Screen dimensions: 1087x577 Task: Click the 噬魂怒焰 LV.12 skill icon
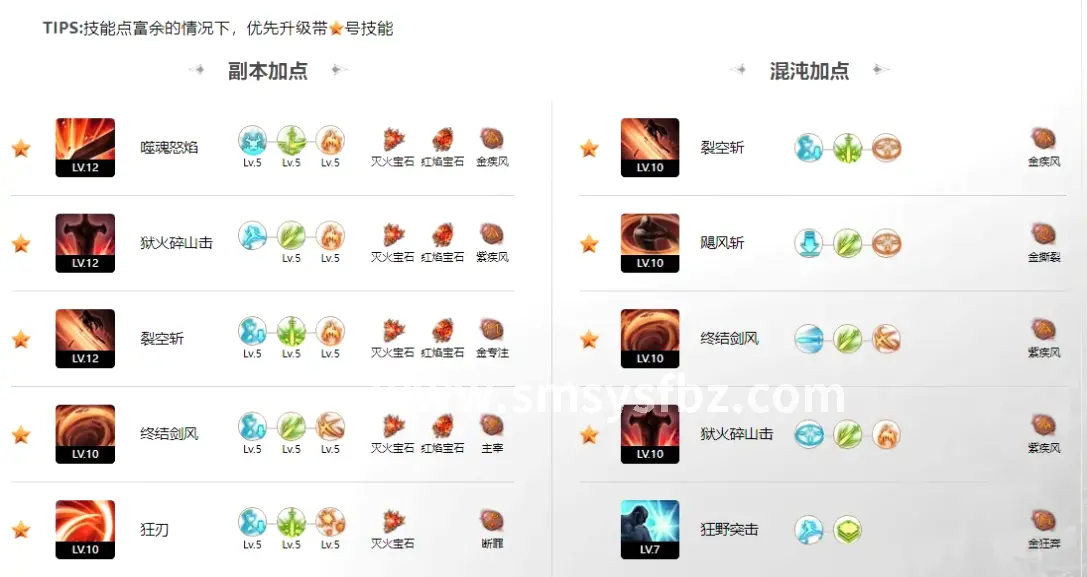point(85,148)
